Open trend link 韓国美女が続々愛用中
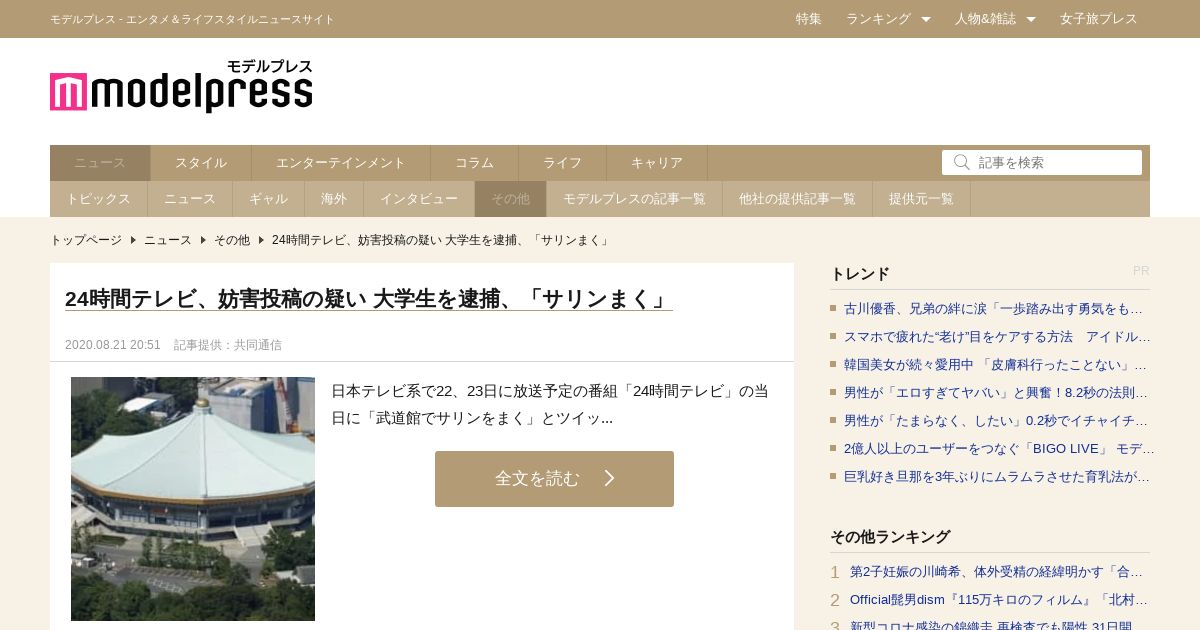The image size is (1200, 630). [x=995, y=365]
